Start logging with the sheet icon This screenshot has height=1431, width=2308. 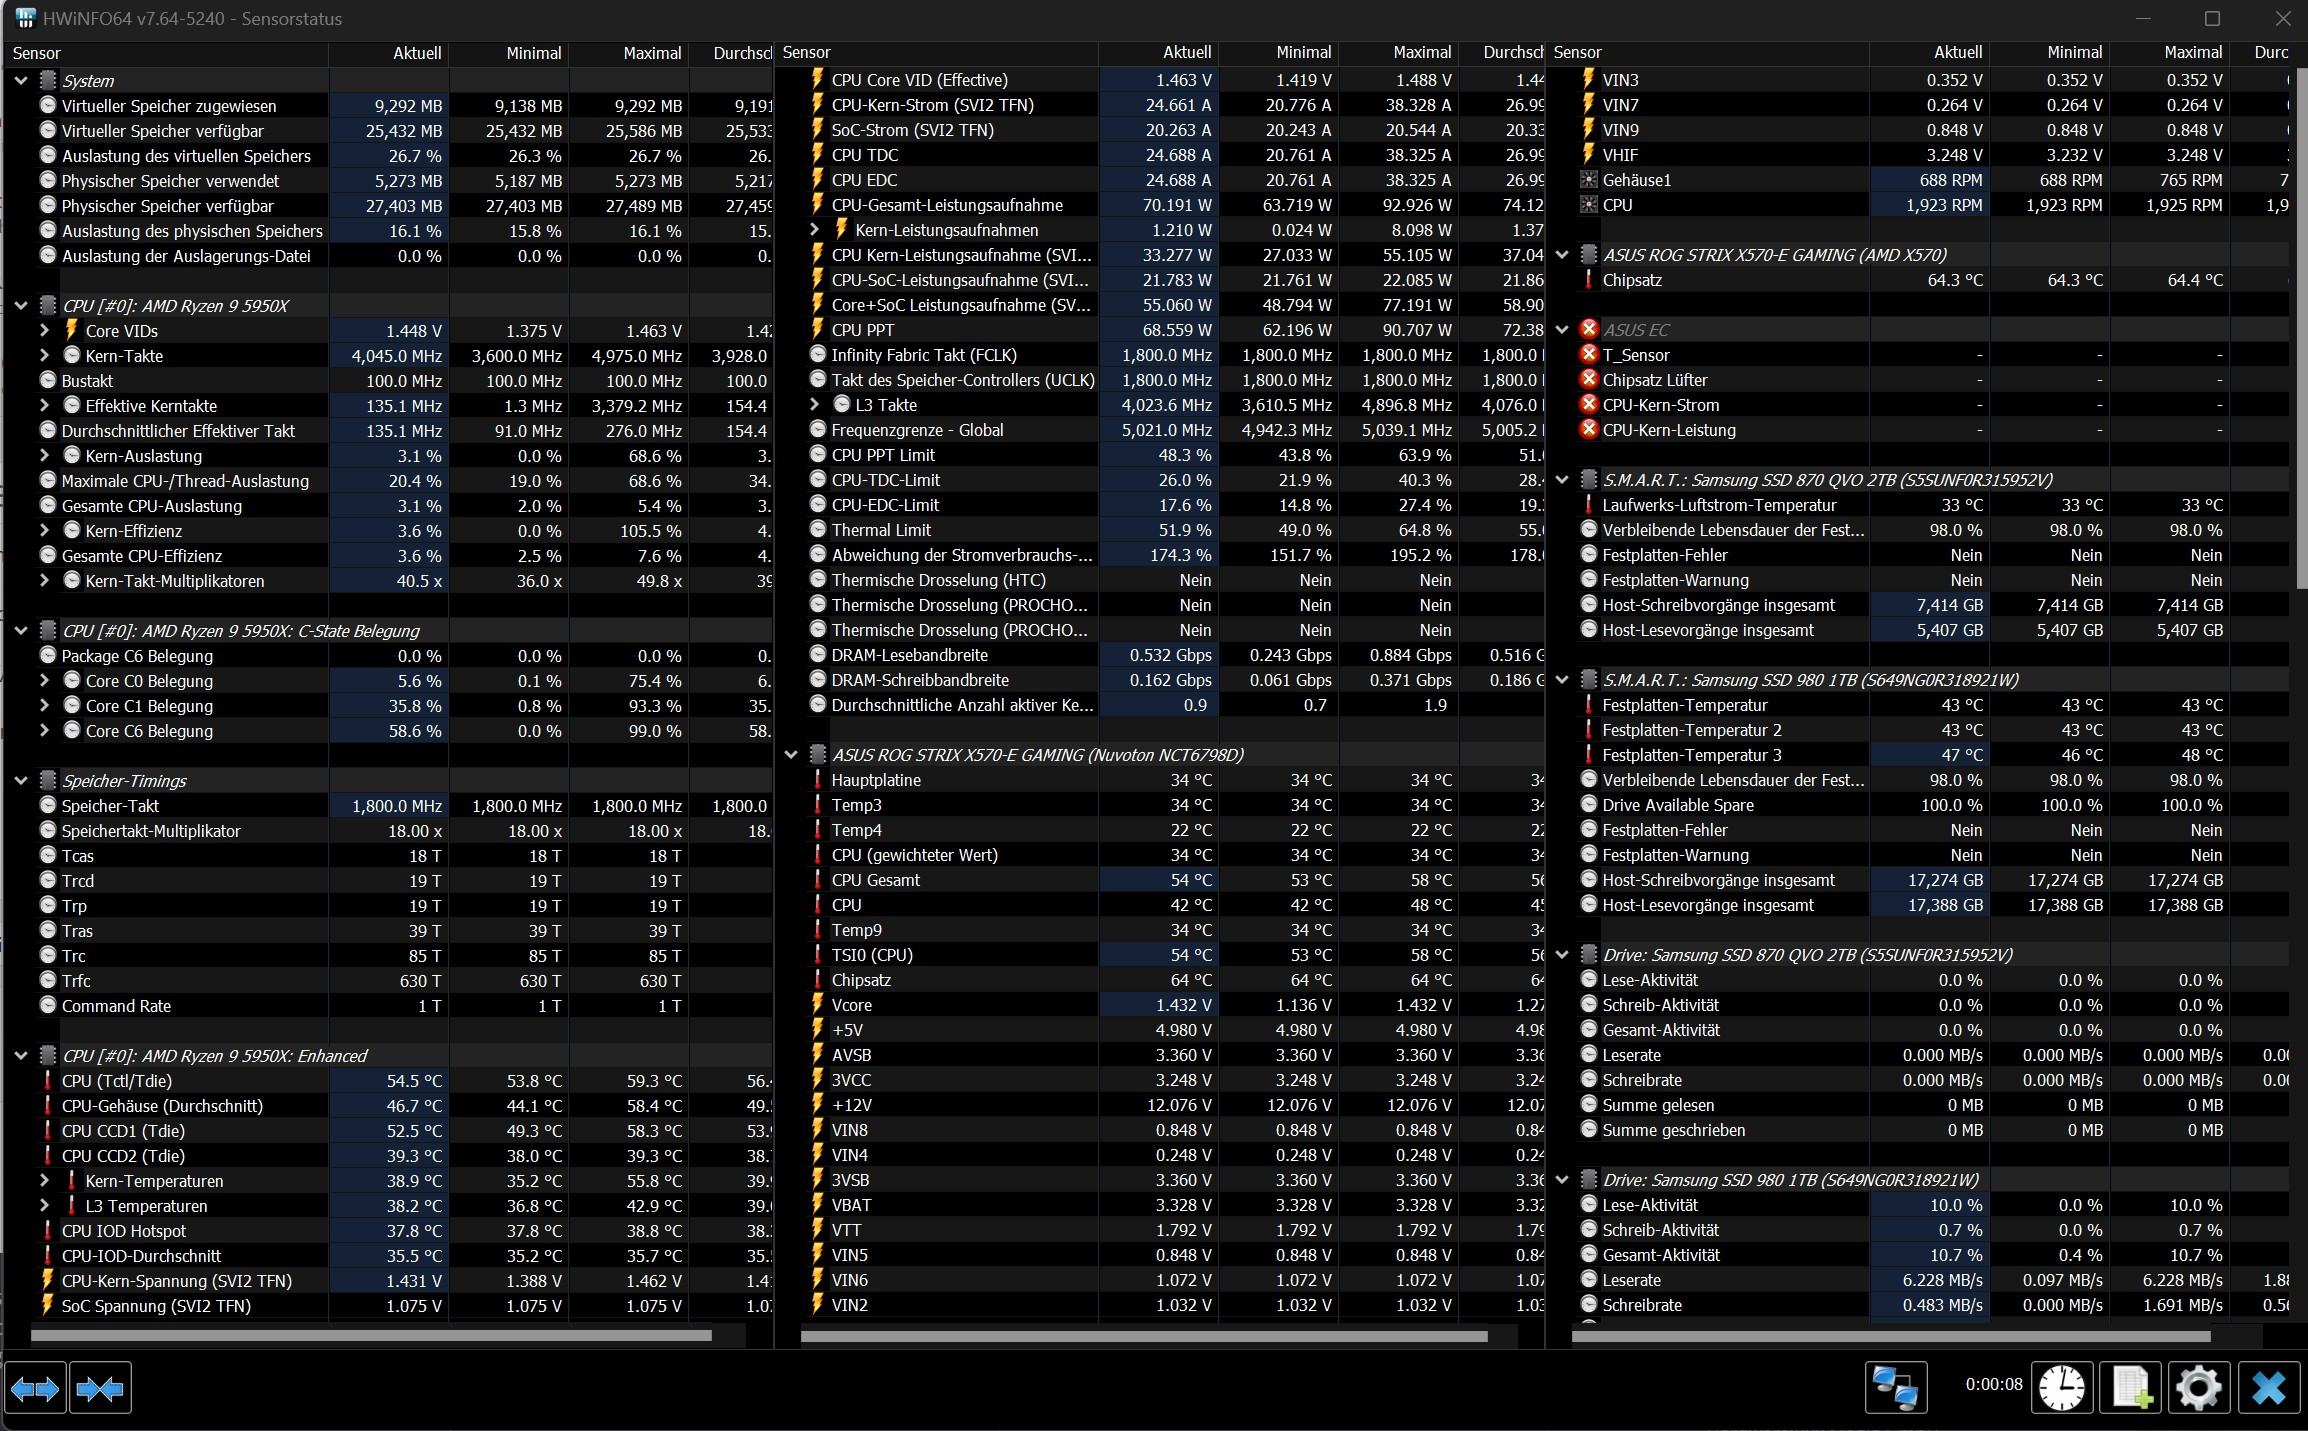tap(2130, 1388)
